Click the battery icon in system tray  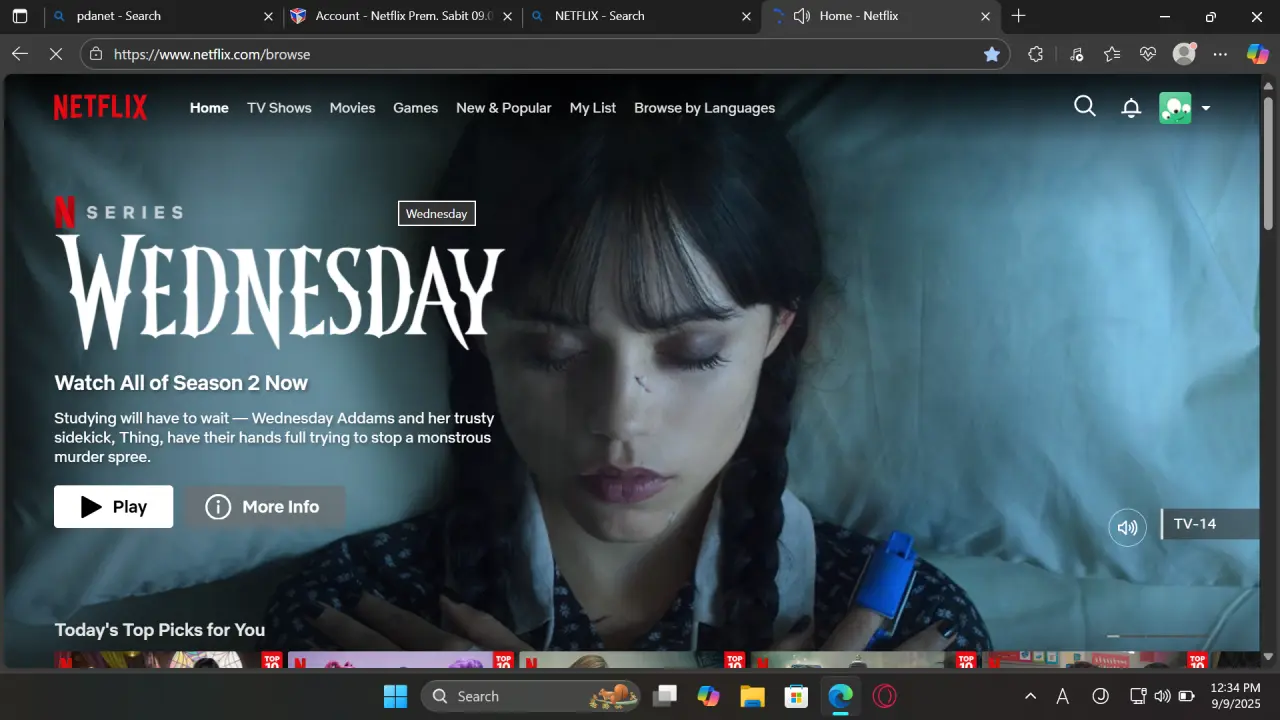tap(1187, 696)
